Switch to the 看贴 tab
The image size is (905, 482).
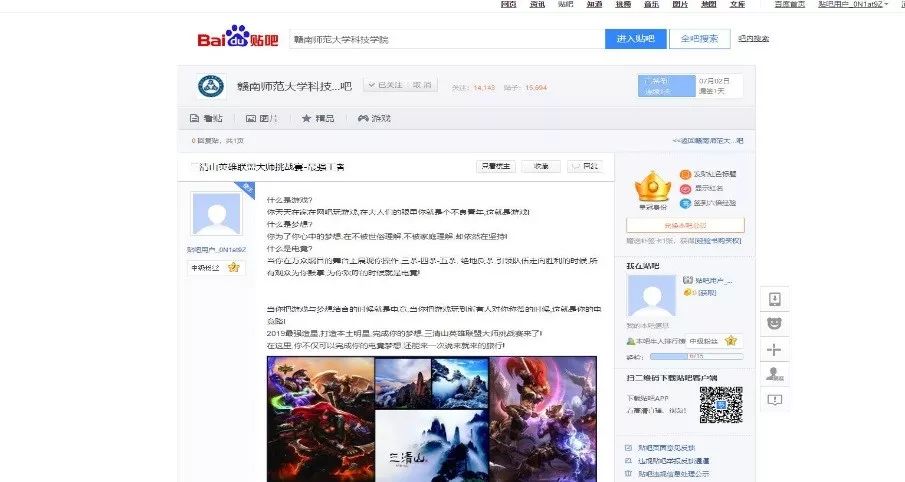pyautogui.click(x=206, y=118)
